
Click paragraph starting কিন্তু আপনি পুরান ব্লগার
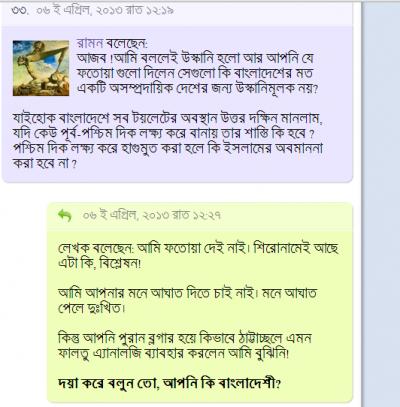point(185,346)
